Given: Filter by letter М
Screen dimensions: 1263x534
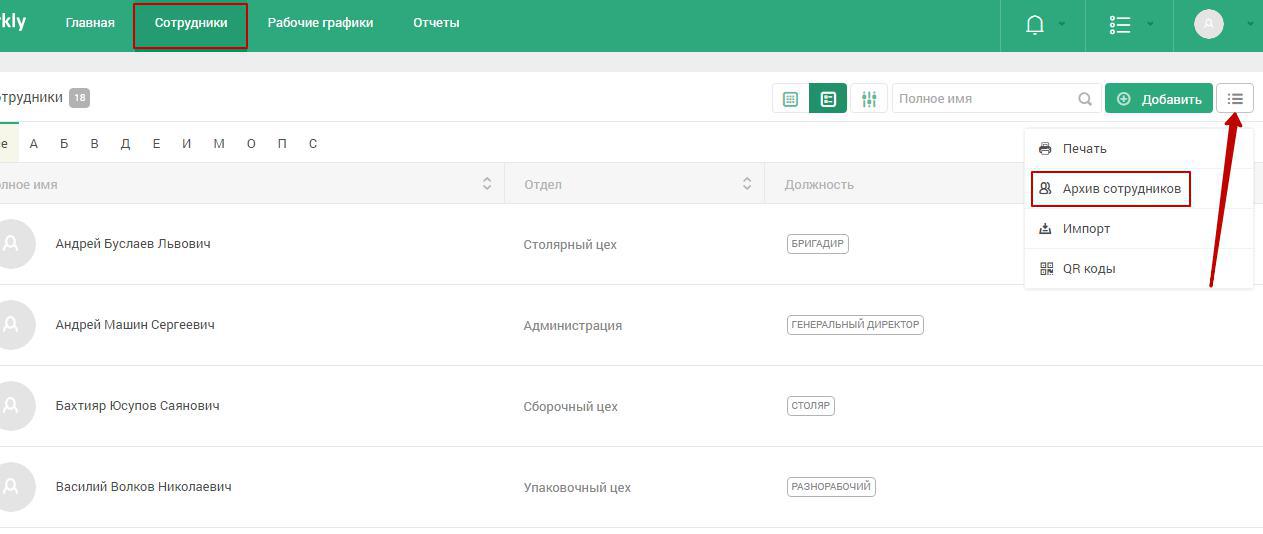Looking at the screenshot, I should [x=219, y=144].
